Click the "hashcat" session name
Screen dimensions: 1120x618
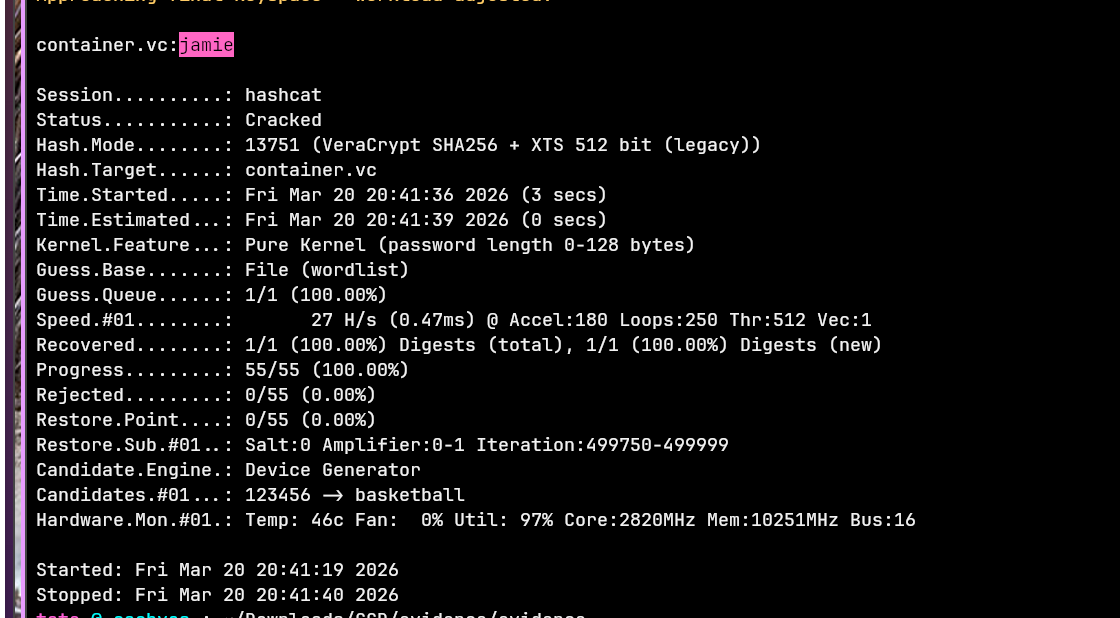click(283, 95)
